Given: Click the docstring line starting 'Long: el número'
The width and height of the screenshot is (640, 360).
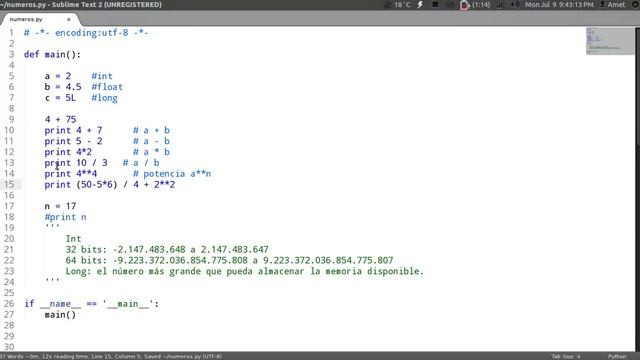Looking at the screenshot, I should [245, 271].
